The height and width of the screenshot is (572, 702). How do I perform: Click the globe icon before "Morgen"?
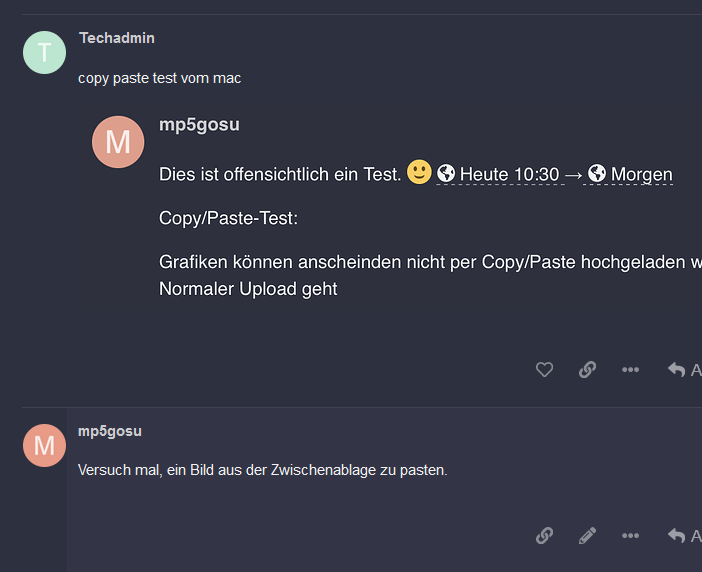pyautogui.click(x=597, y=174)
